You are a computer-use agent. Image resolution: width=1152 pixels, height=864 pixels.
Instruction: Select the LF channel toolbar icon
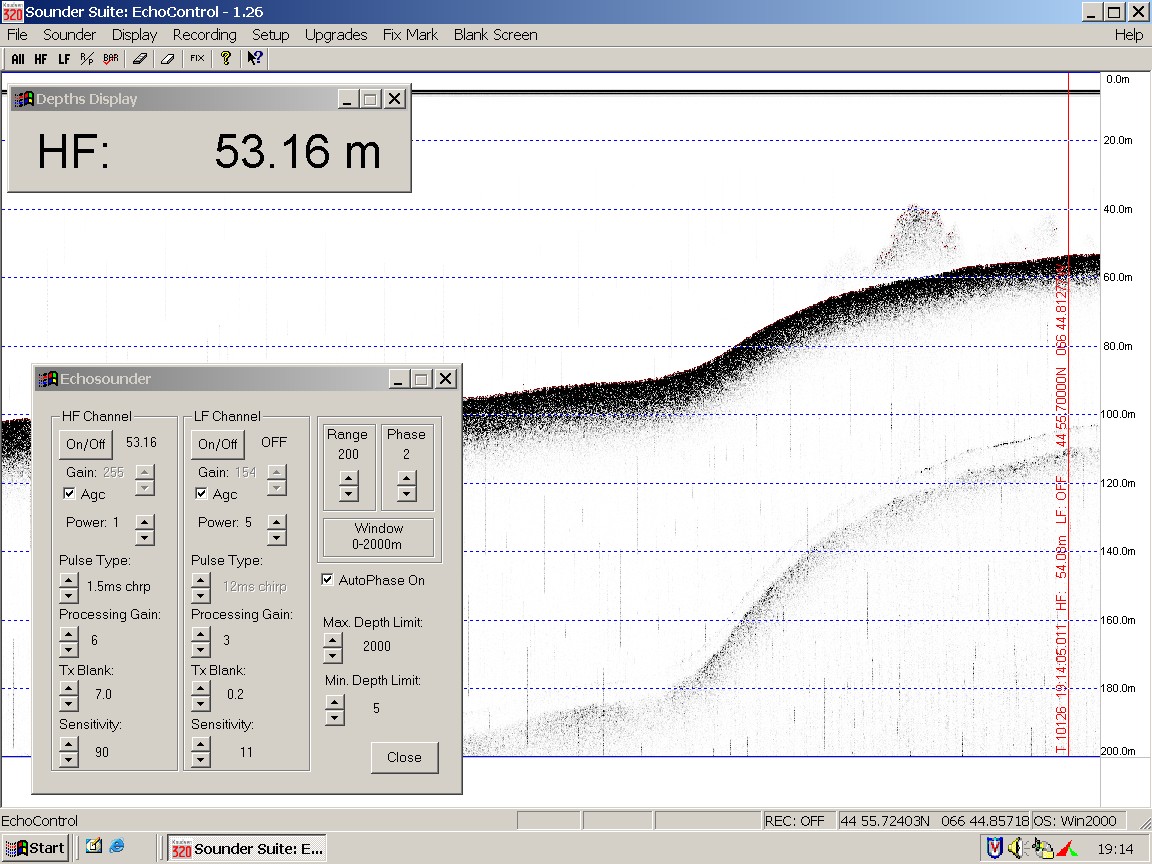(x=64, y=59)
